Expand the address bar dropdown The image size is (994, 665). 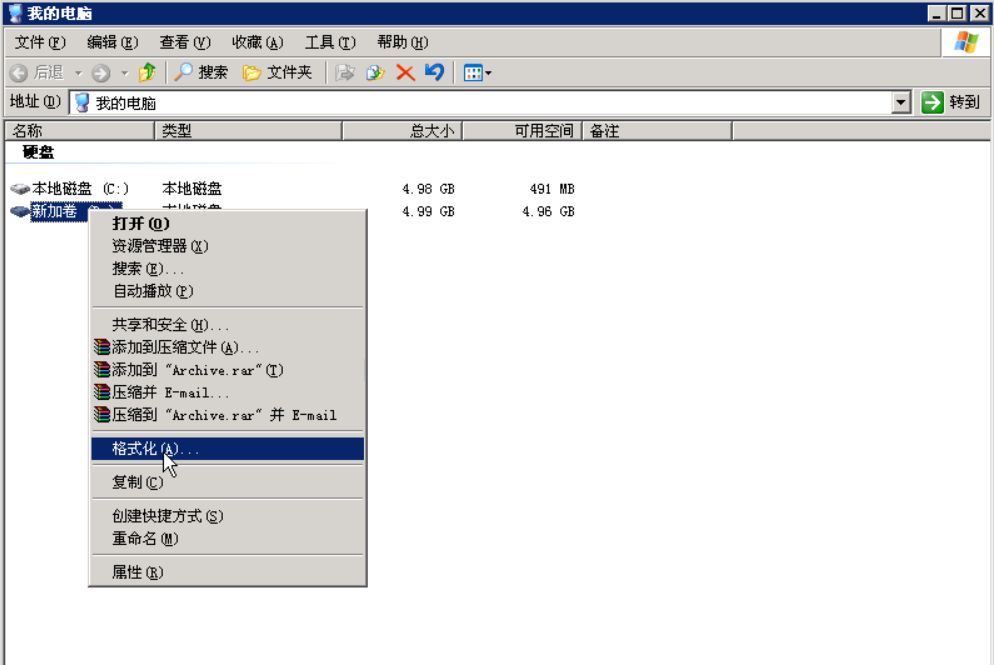(x=901, y=102)
